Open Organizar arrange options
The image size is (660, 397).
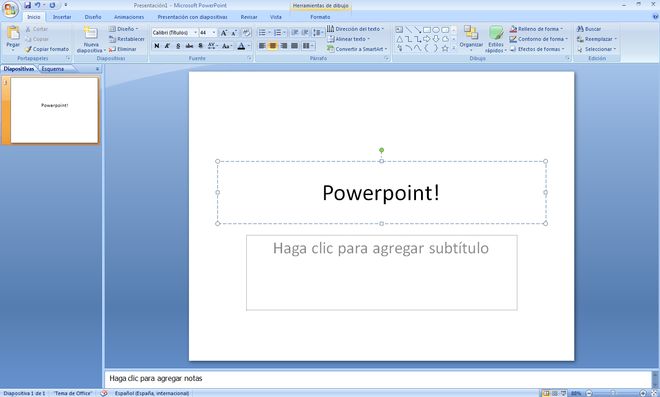click(471, 38)
